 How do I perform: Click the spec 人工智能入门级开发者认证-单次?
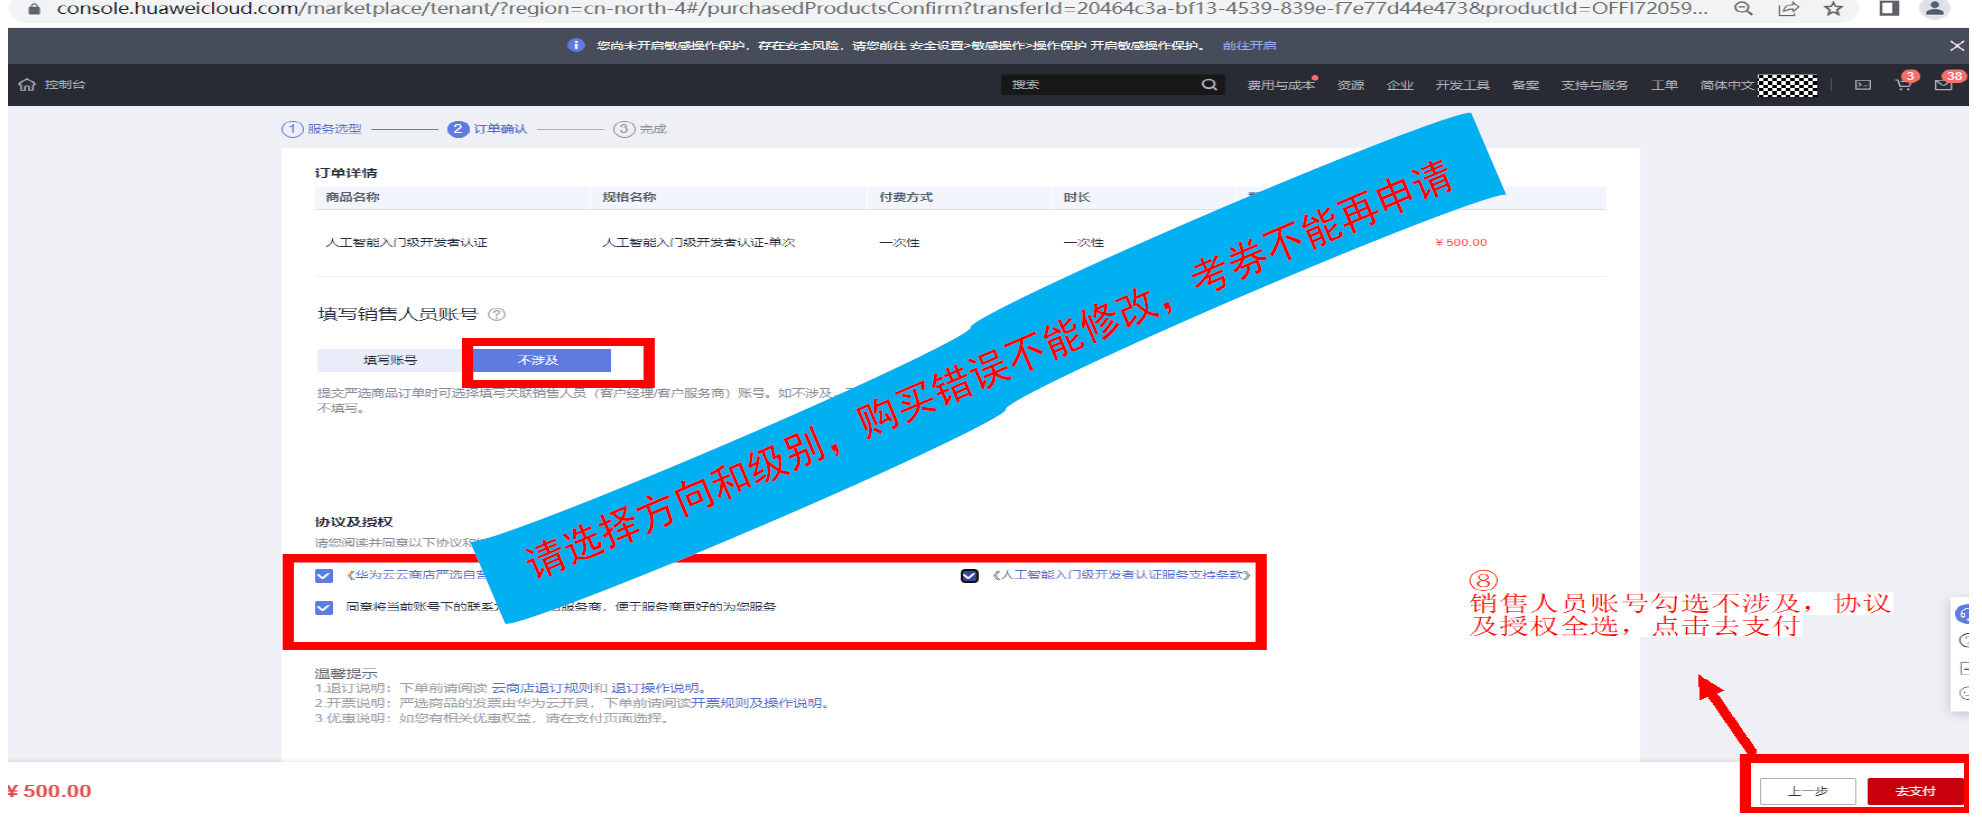point(699,243)
